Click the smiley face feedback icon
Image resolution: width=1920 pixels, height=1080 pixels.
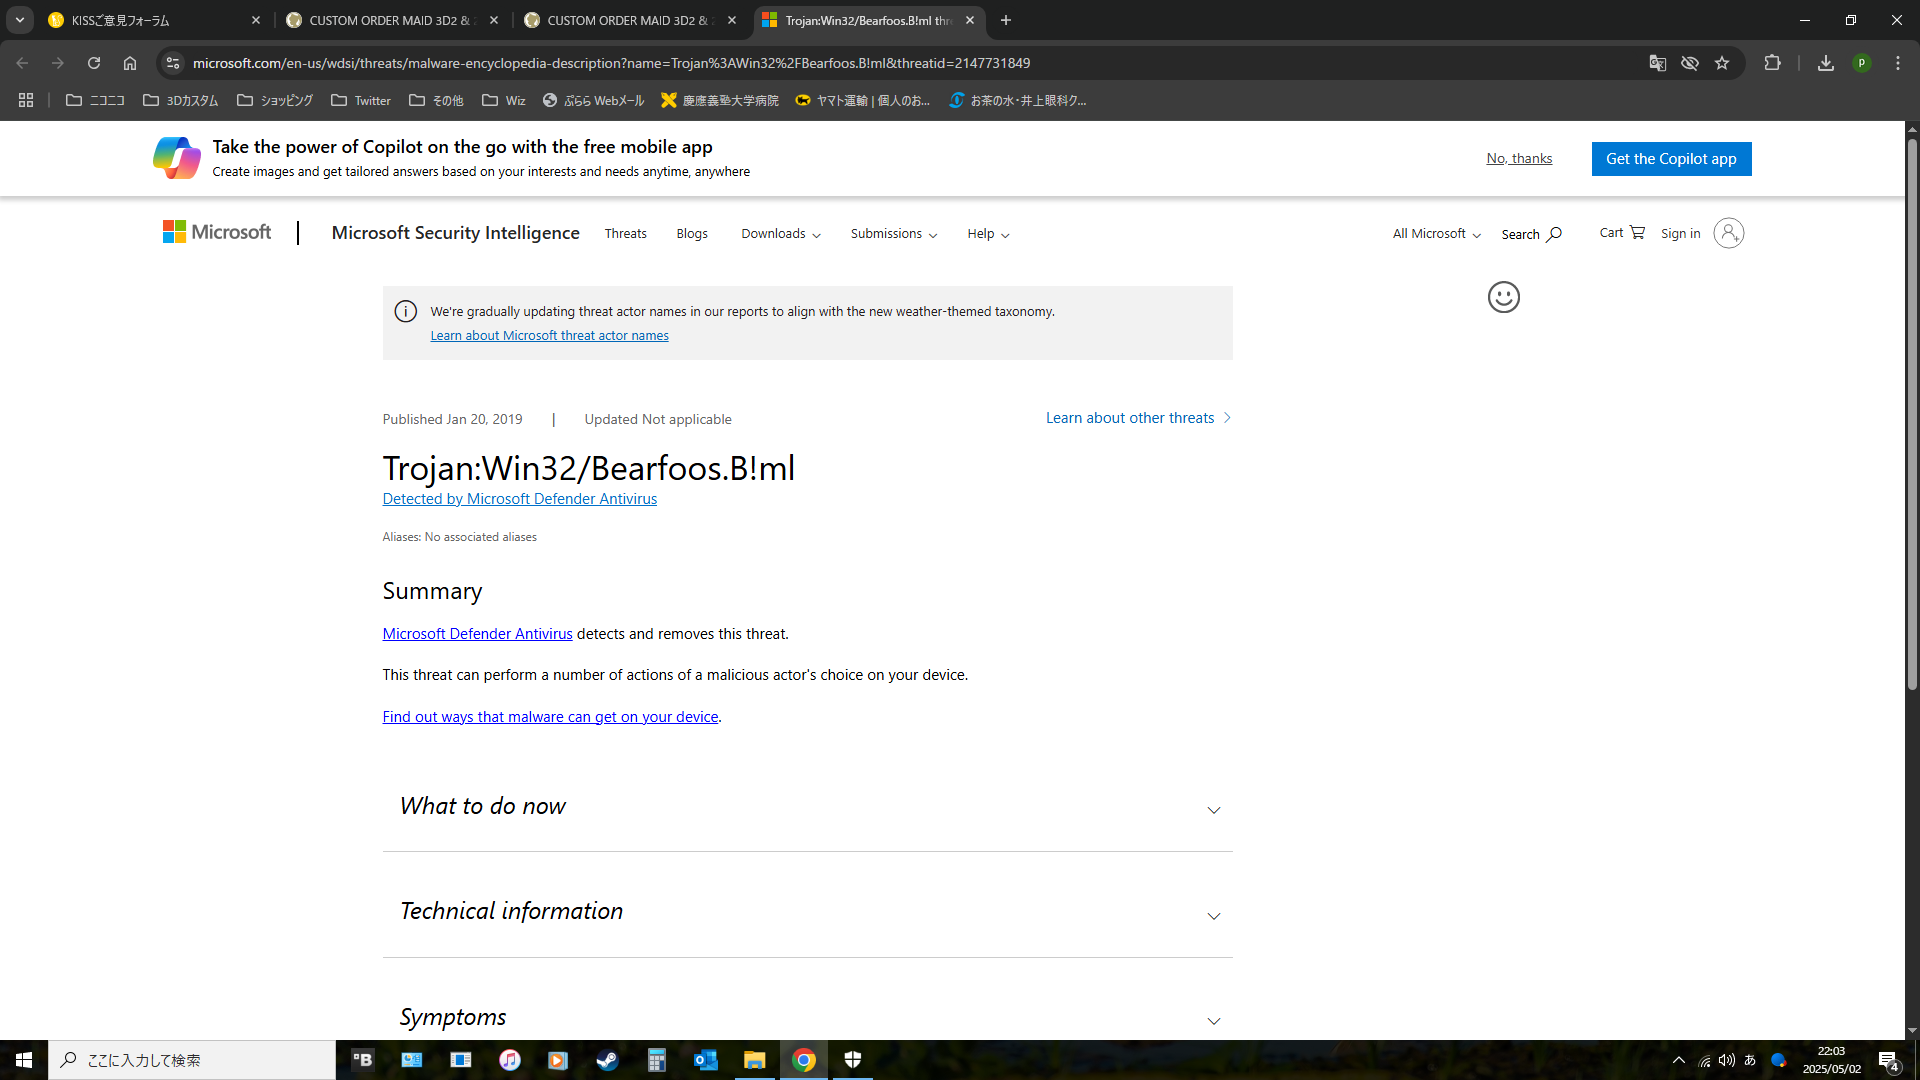tap(1503, 297)
